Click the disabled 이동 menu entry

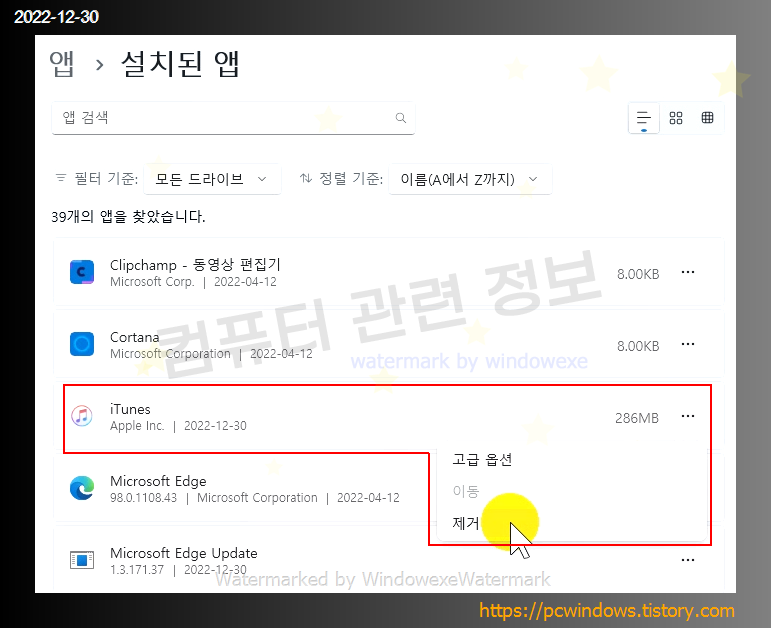tap(465, 491)
